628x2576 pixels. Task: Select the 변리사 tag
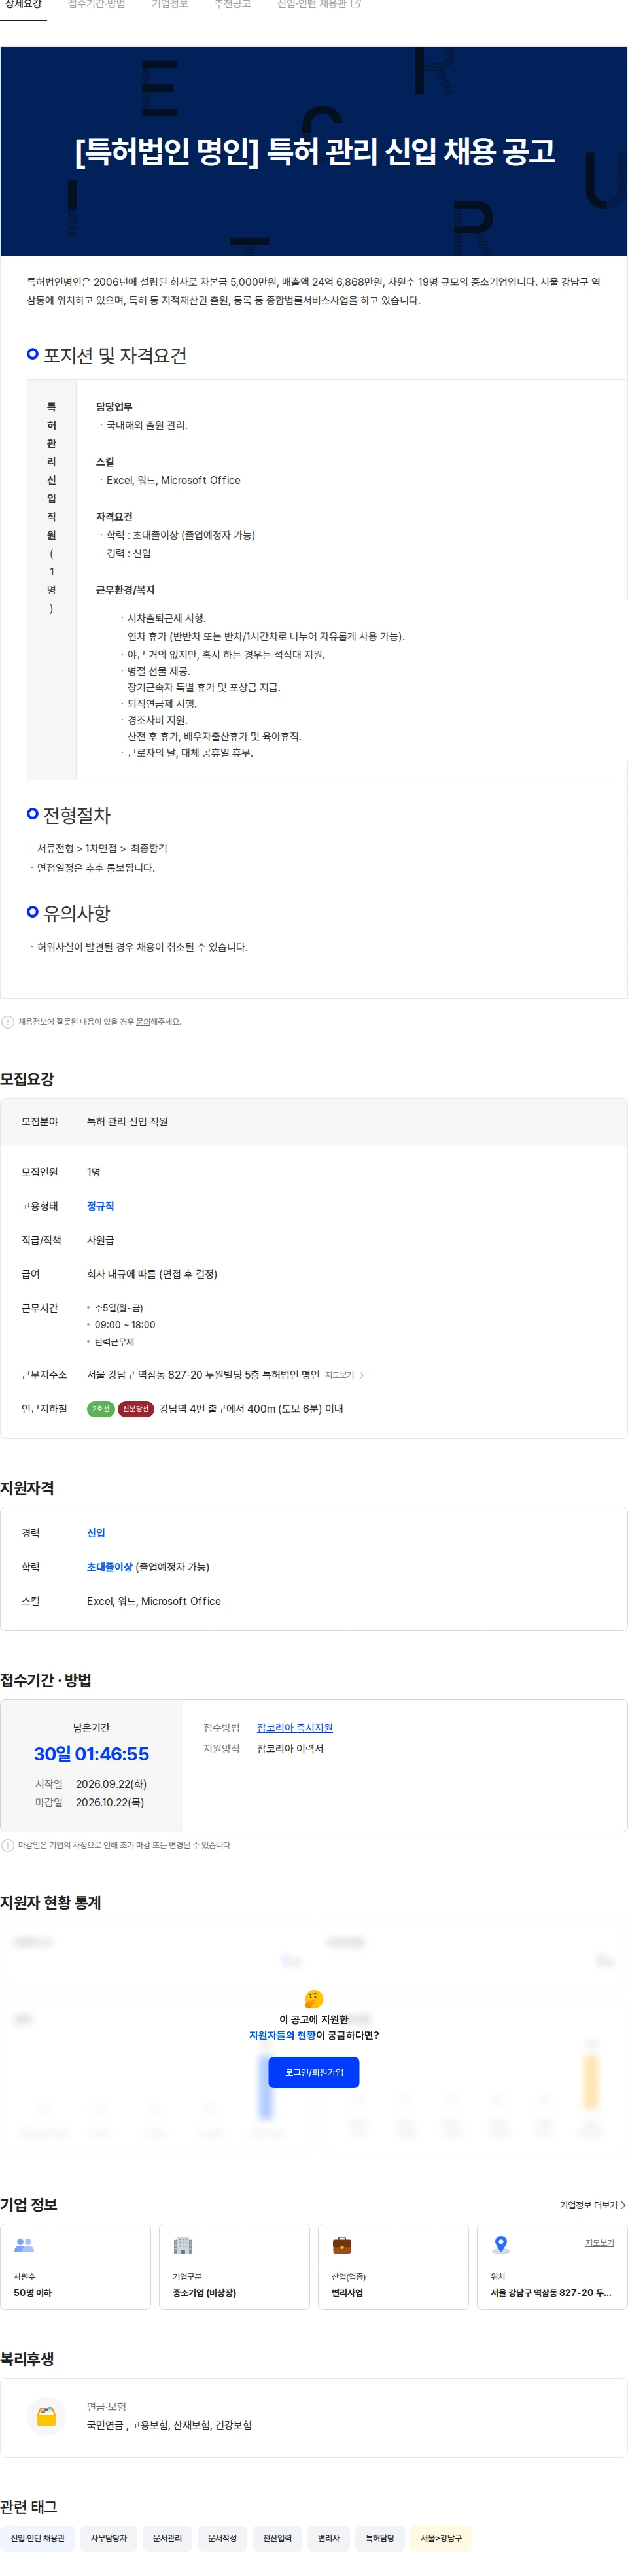[x=328, y=2538]
